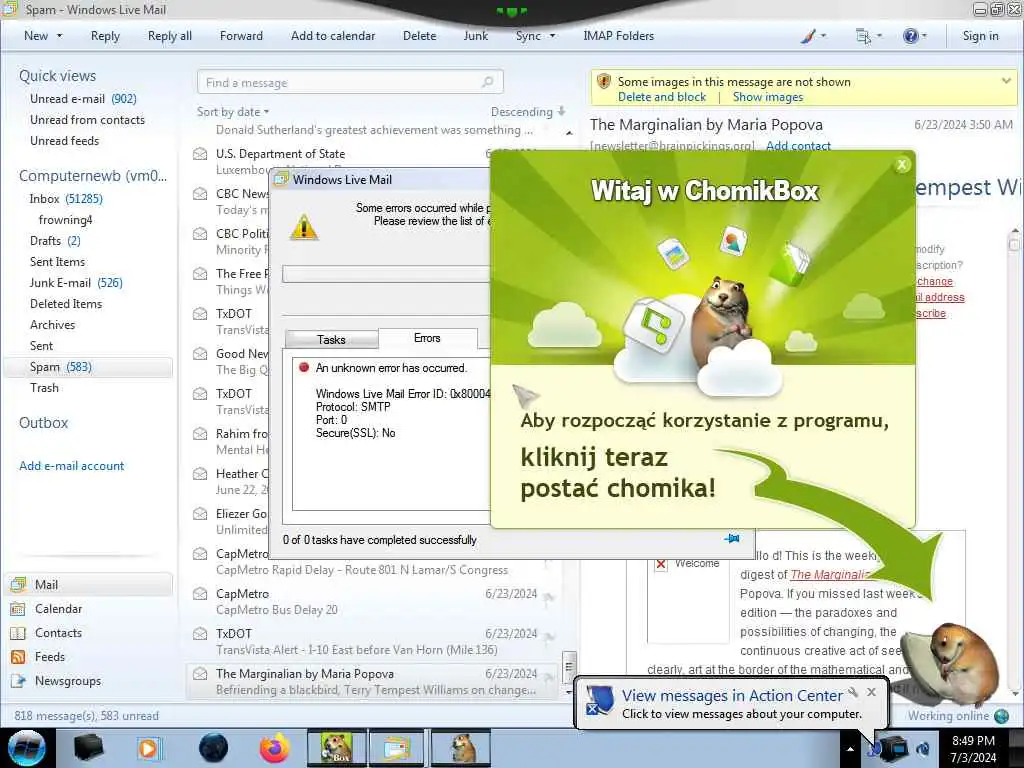Open the paintbrush color scheme icon
This screenshot has width=1024, height=768.
point(808,36)
